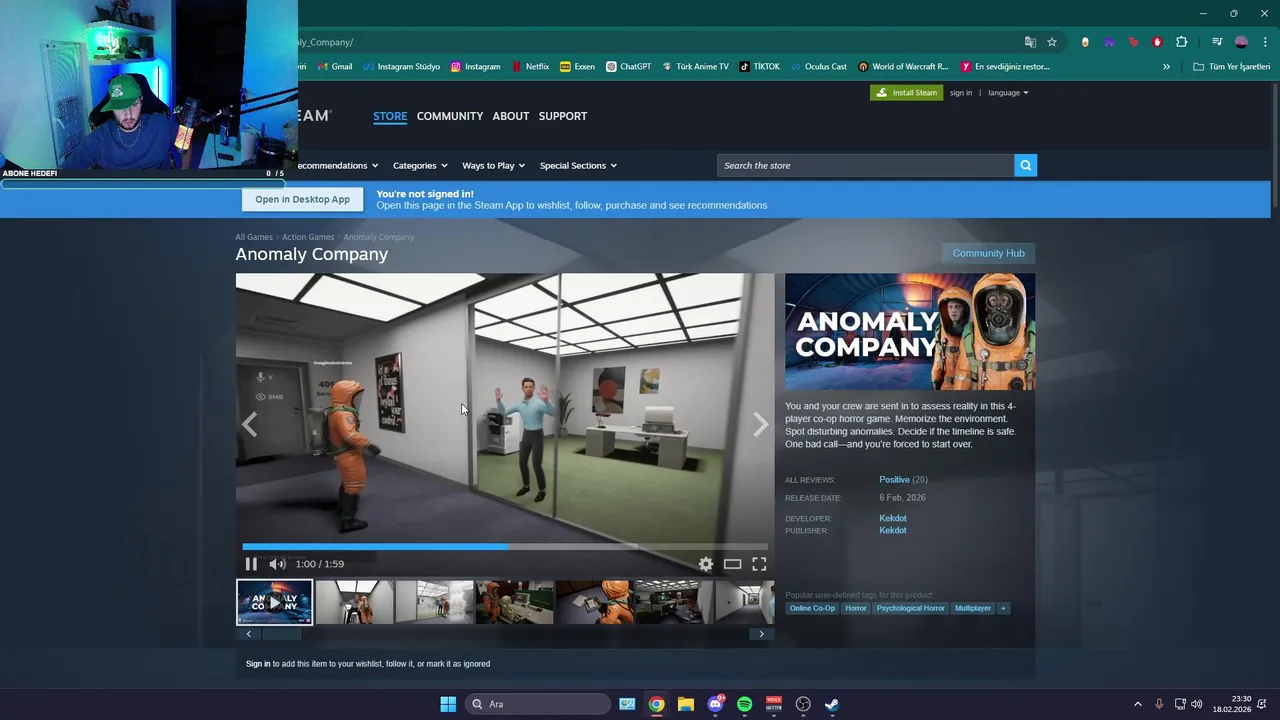Add a tag with the plus button
The height and width of the screenshot is (720, 1280).
click(x=1003, y=608)
